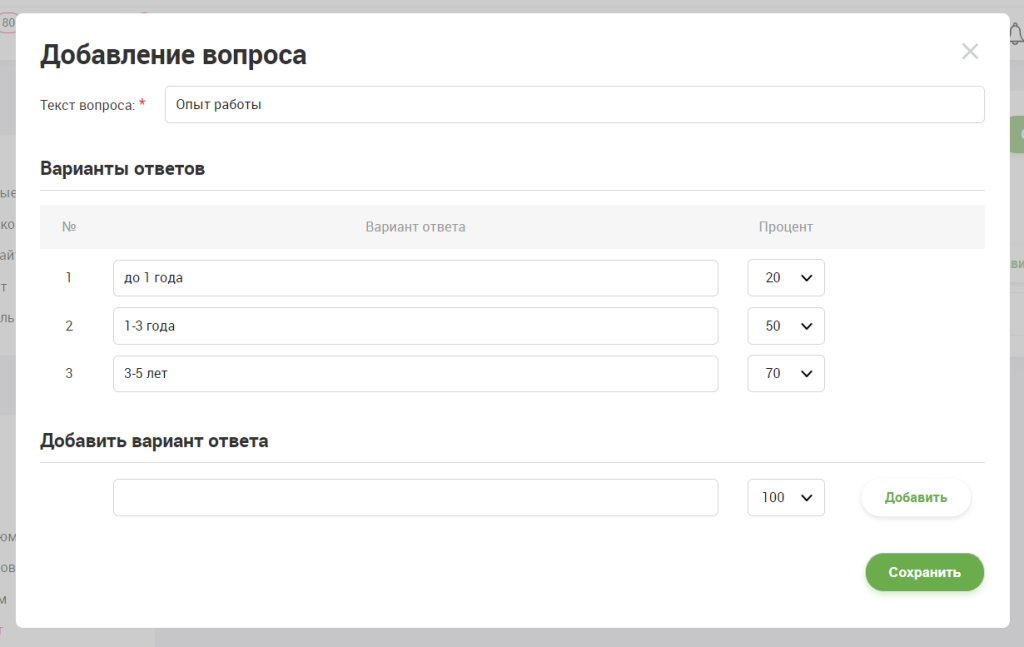Click the Процент column header
This screenshot has width=1024, height=647.
click(x=786, y=227)
